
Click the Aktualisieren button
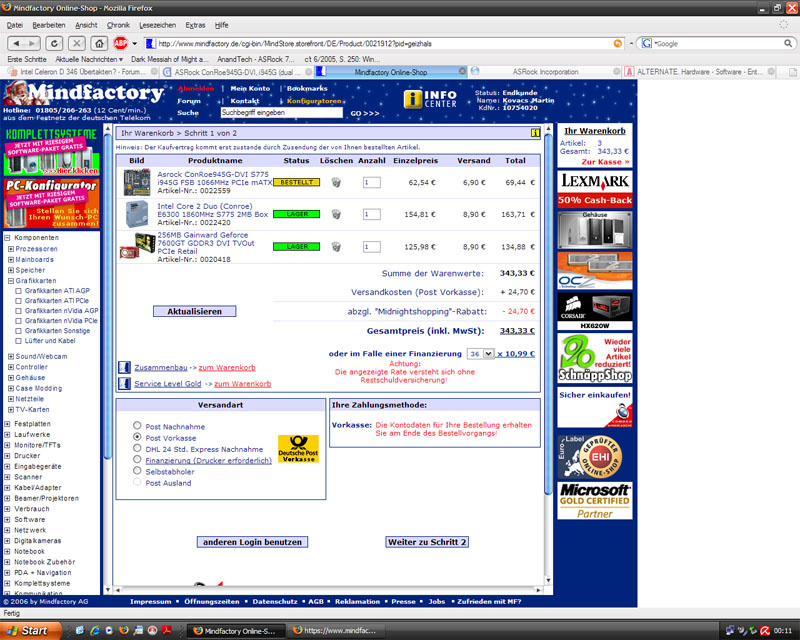coord(194,311)
